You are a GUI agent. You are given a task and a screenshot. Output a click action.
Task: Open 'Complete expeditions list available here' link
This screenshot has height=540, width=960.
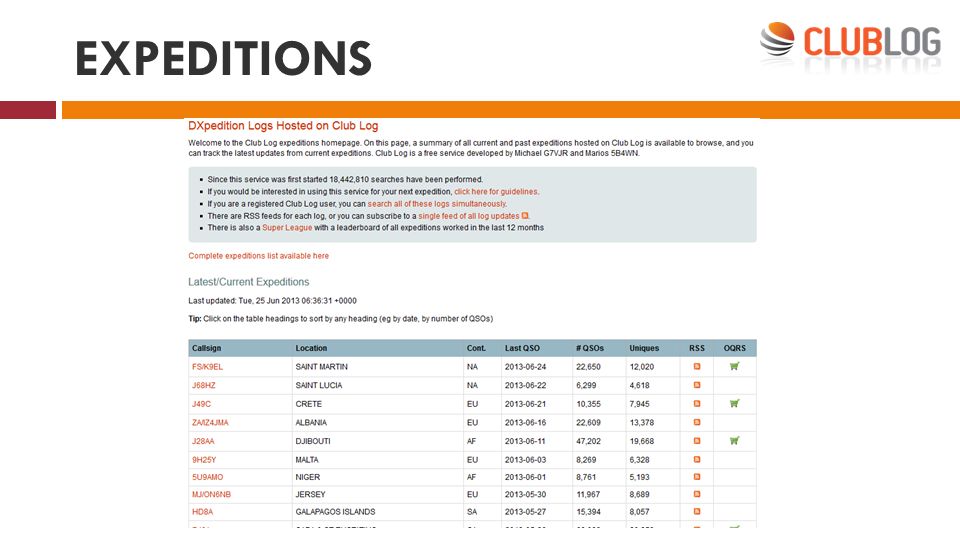(258, 256)
